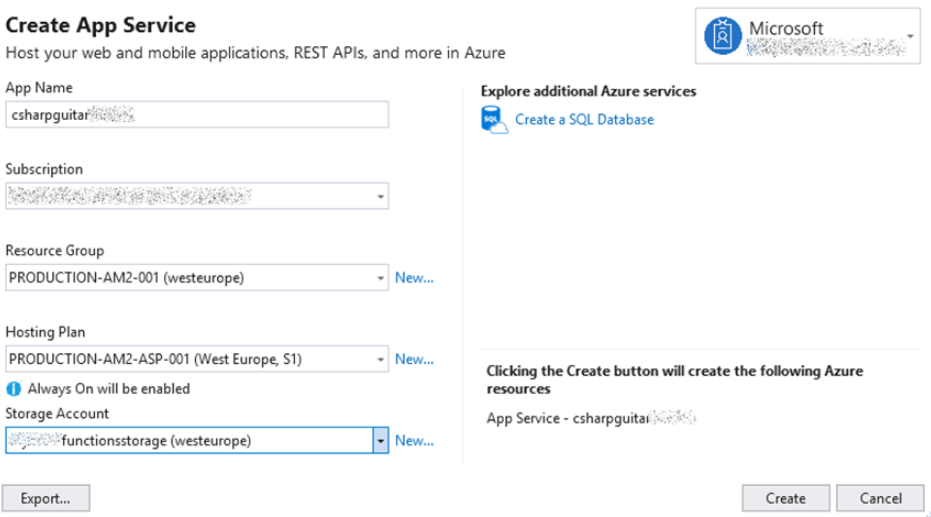Click the Create button

[x=786, y=498]
